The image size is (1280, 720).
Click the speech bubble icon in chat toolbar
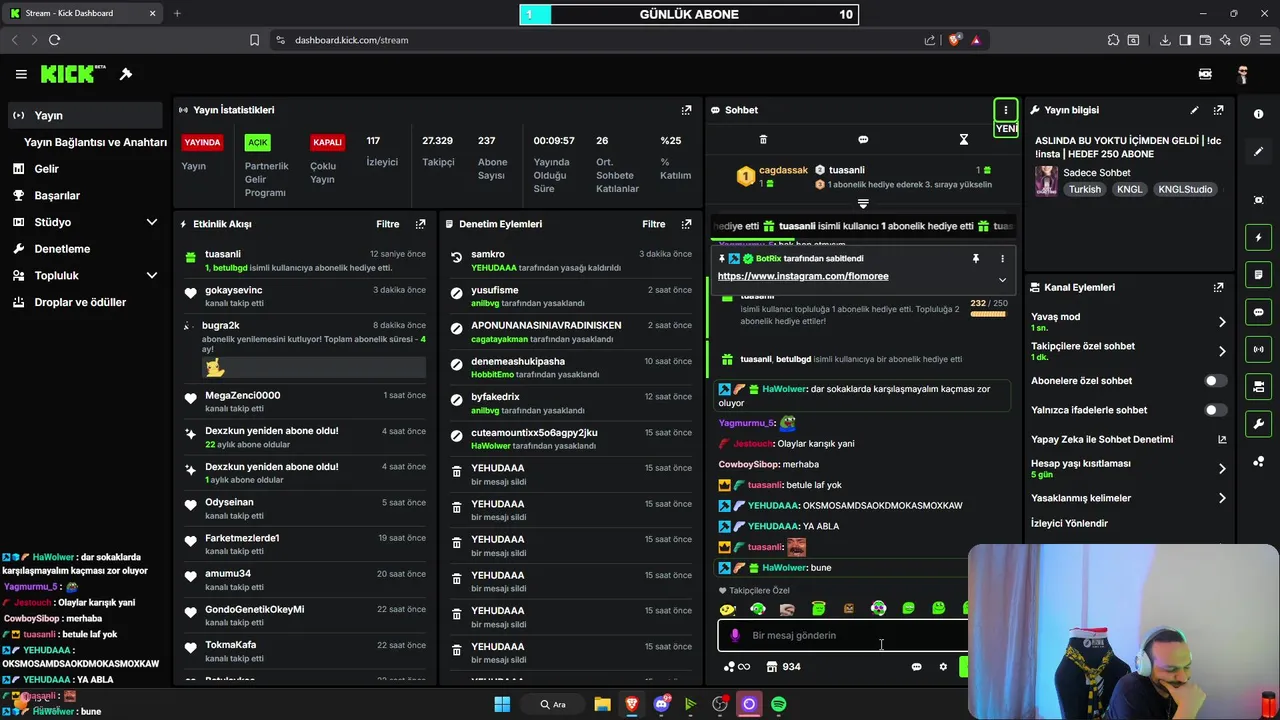click(x=863, y=139)
